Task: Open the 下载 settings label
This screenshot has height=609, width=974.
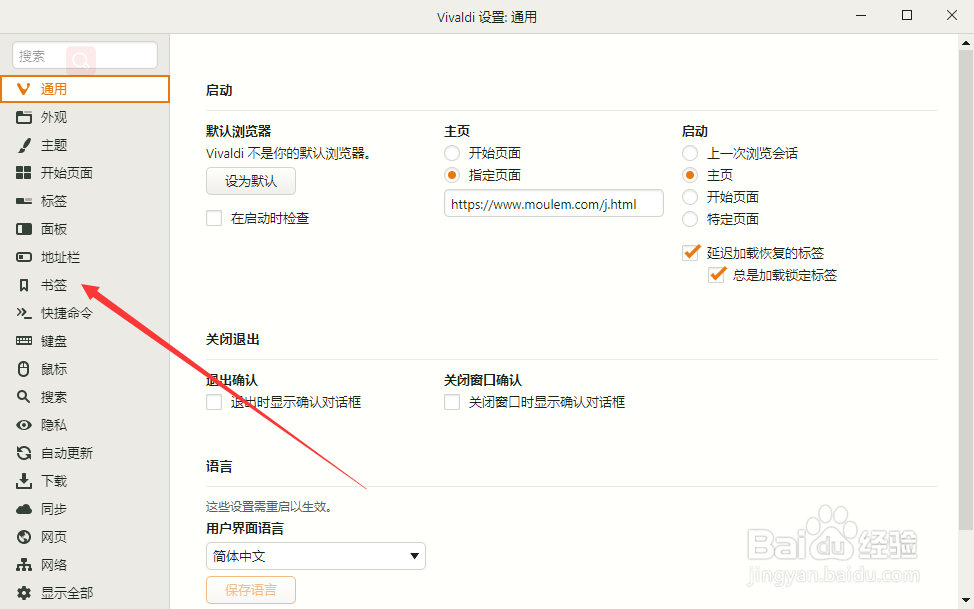Action: (x=54, y=481)
